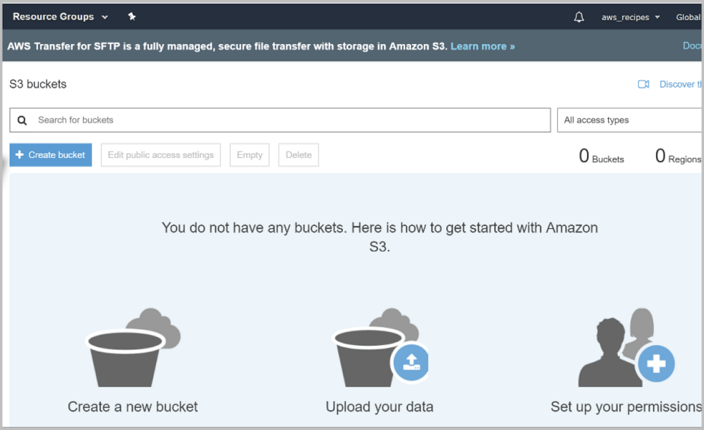Open the notifications bell icon
This screenshot has width=704, height=430.
(x=579, y=17)
